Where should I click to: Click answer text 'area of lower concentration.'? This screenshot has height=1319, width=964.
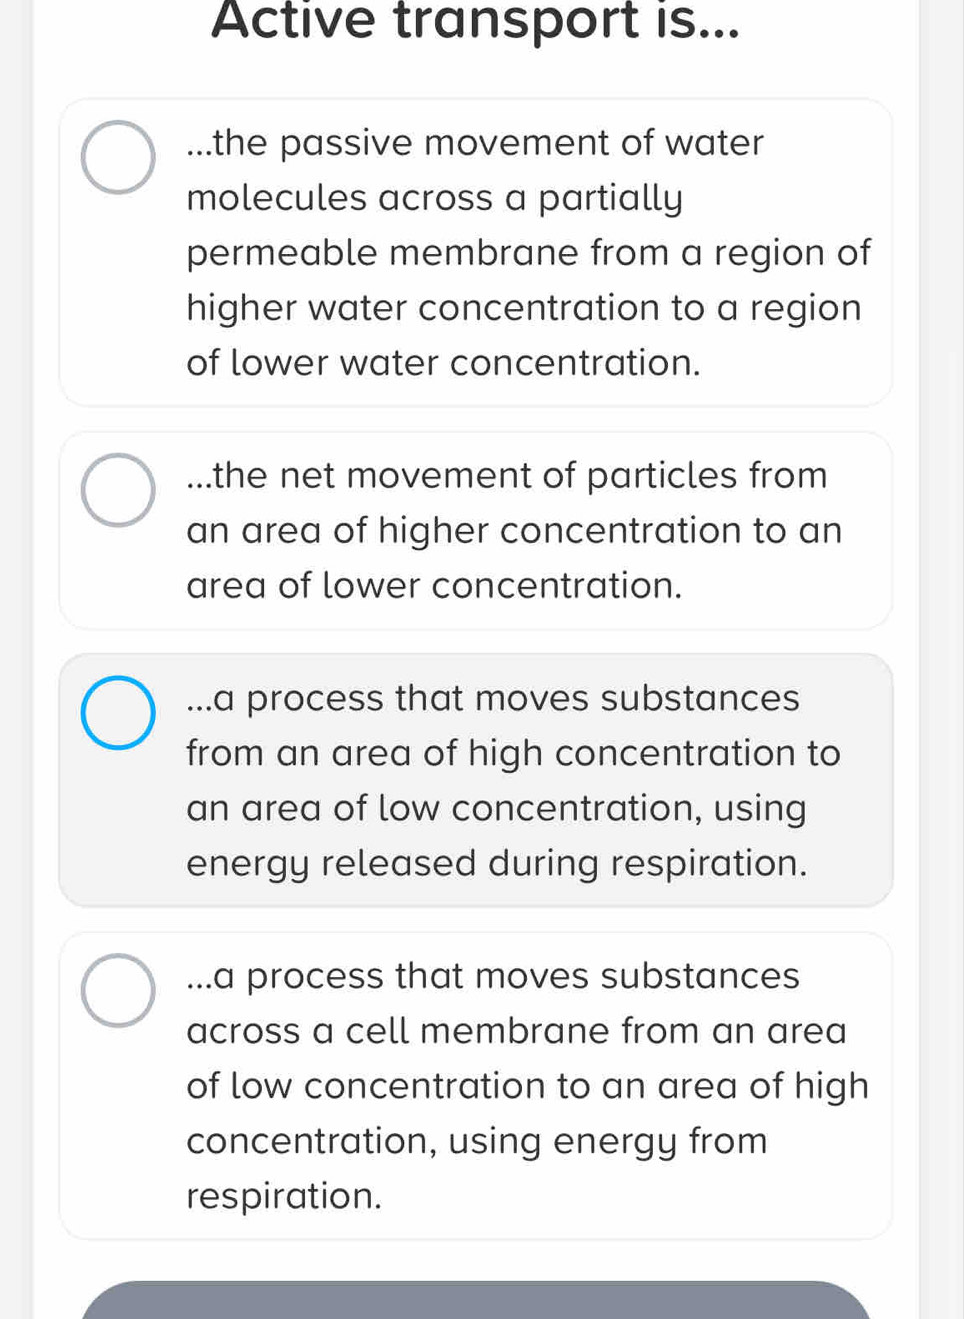click(434, 585)
